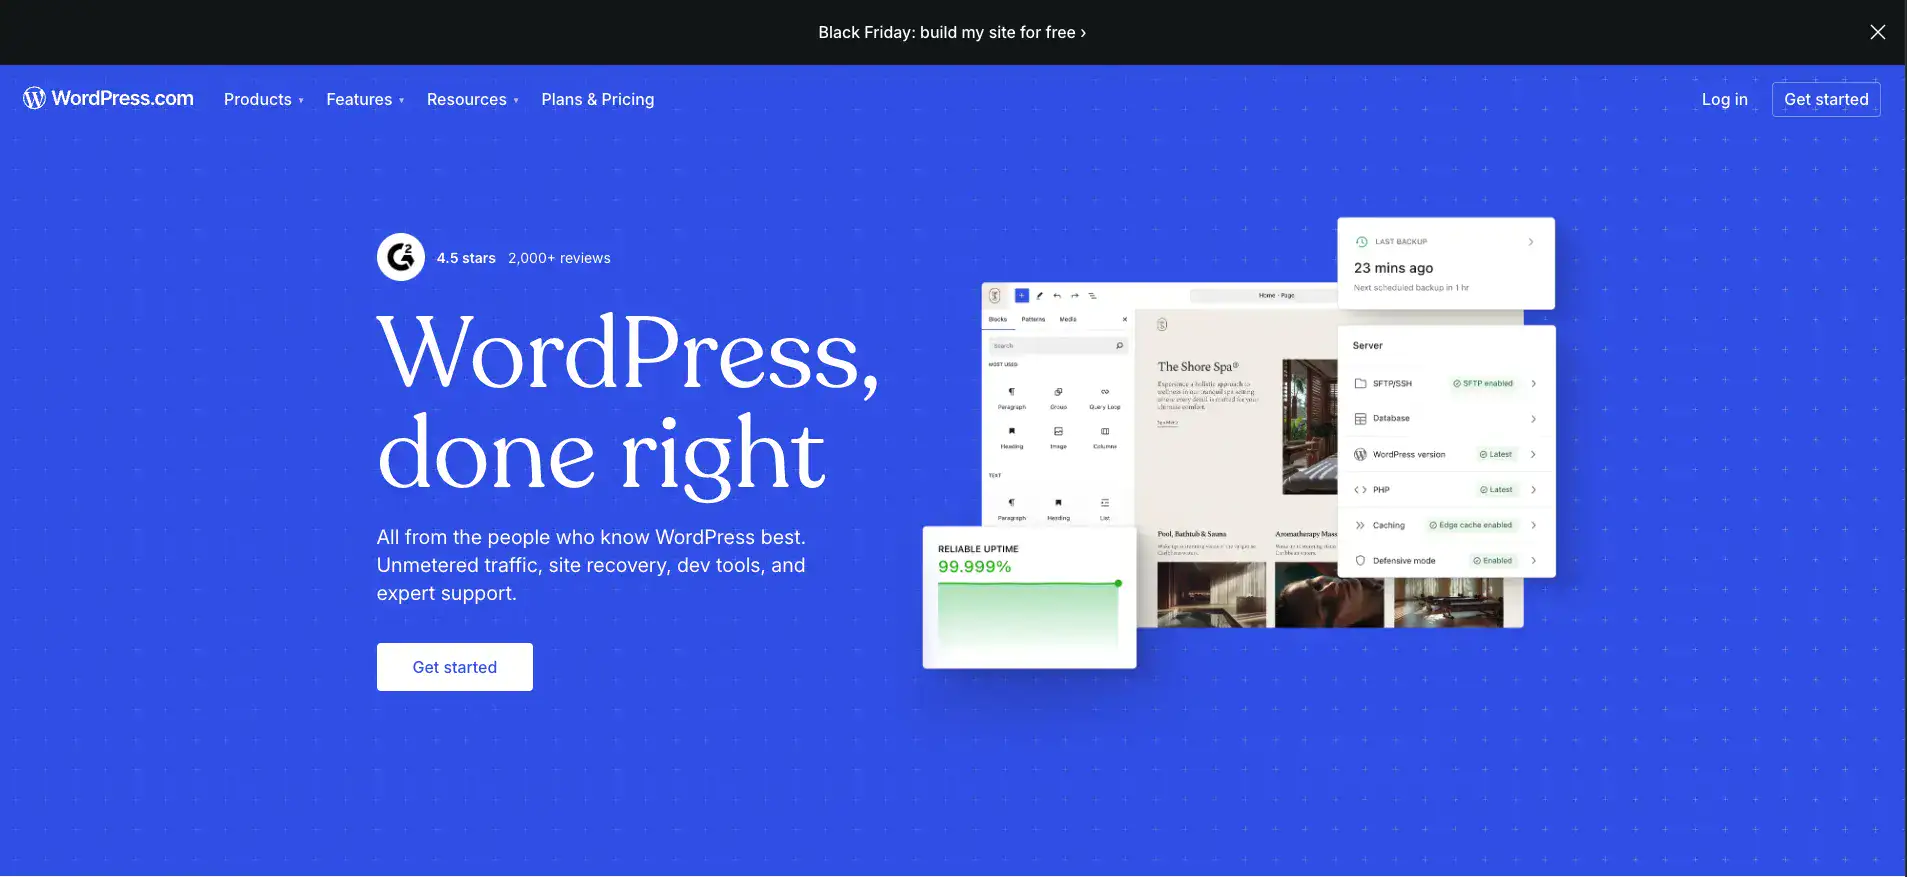1907x877 pixels.
Task: Click the Pool, Bathtub & Sauna photo
Action: click(1211, 594)
